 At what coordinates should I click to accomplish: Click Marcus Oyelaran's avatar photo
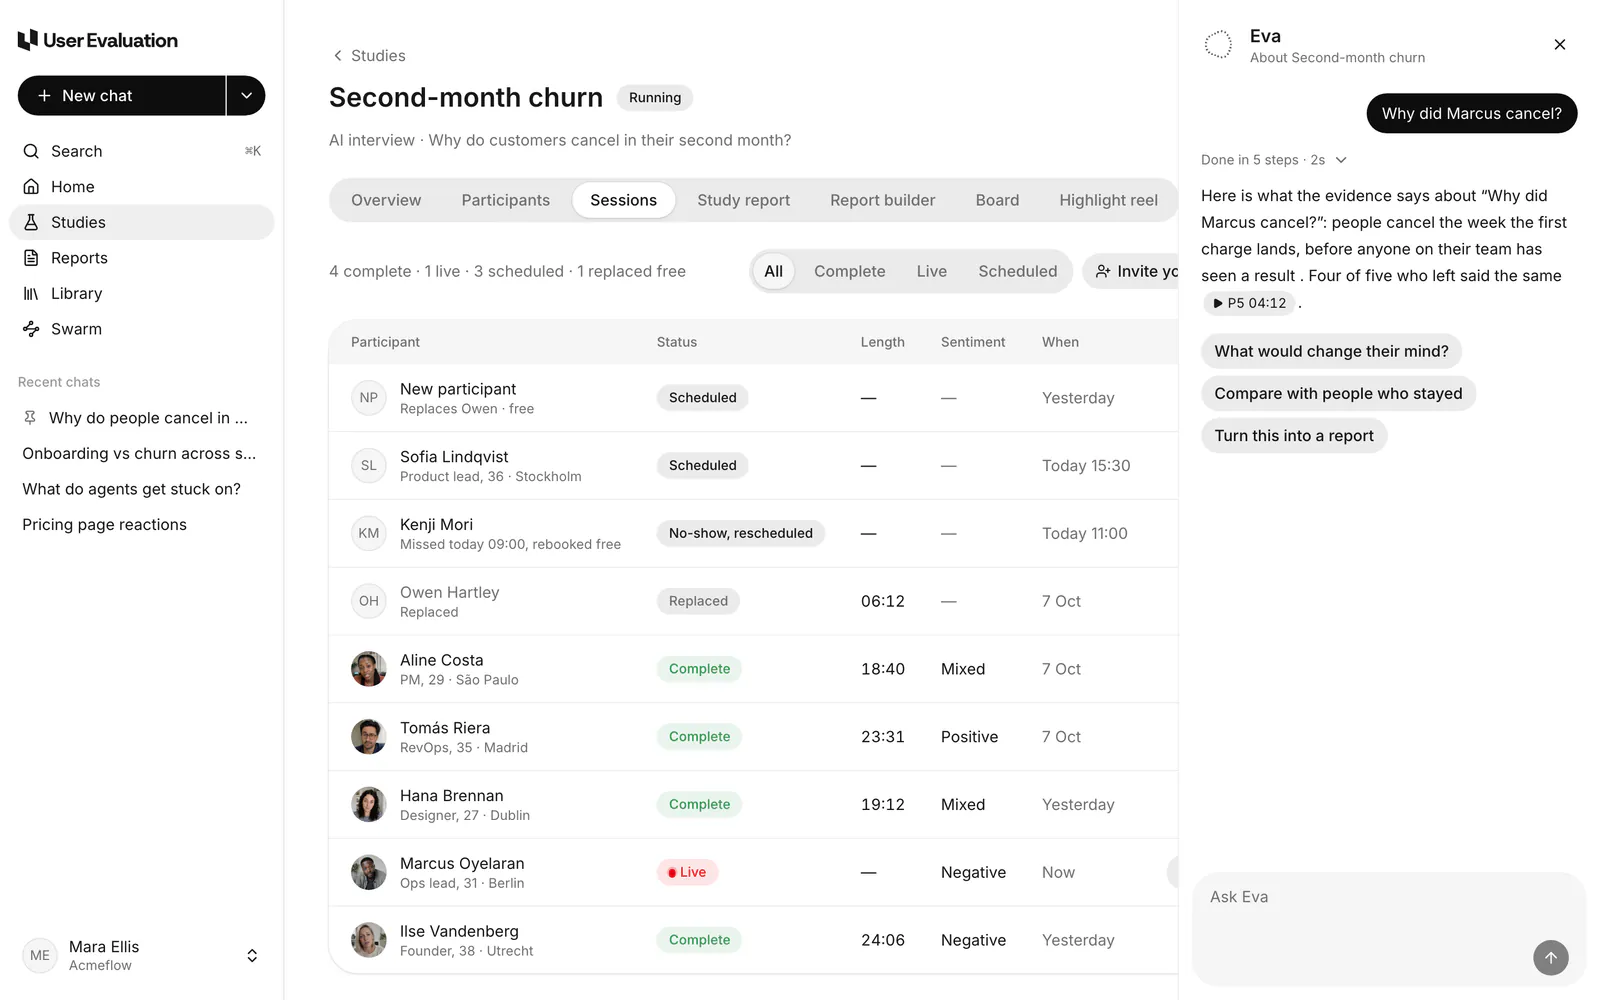pyautogui.click(x=369, y=872)
